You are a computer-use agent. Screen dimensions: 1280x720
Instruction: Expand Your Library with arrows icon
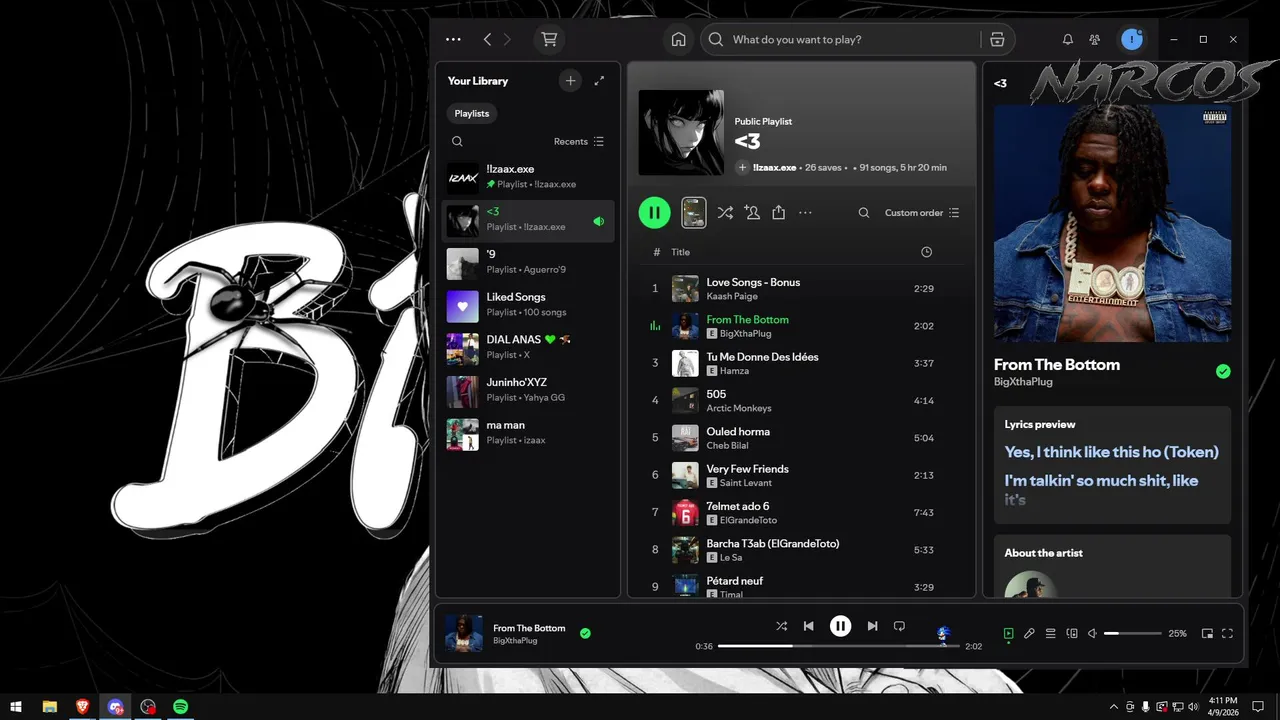click(599, 81)
